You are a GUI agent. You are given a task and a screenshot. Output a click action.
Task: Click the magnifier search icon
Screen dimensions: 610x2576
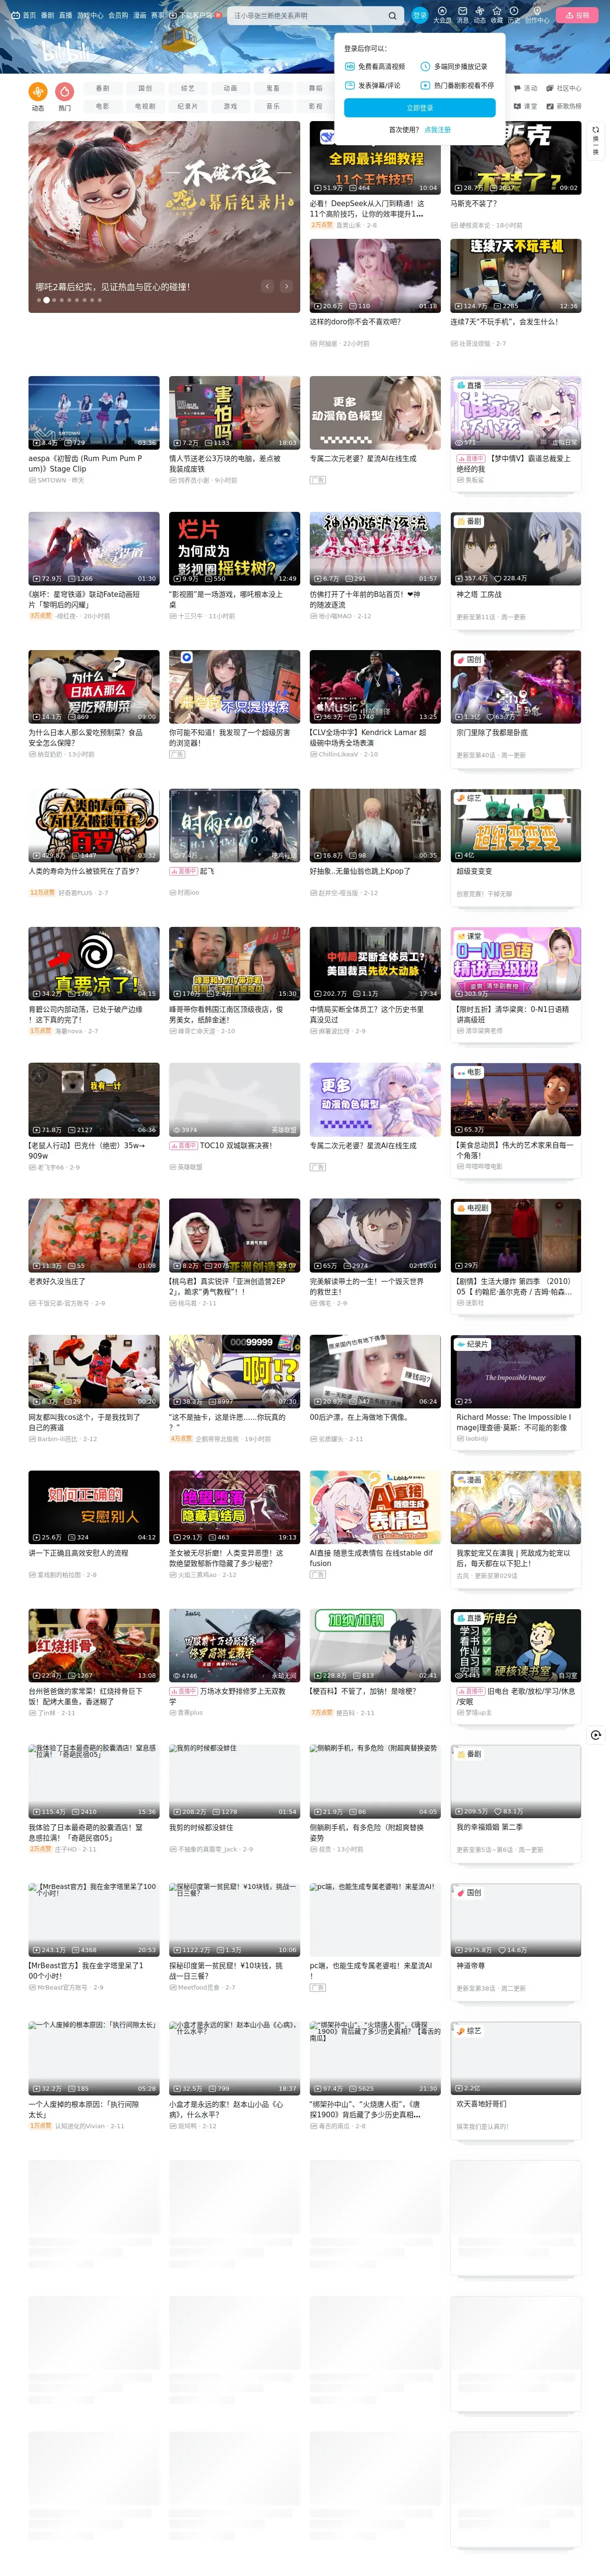(392, 16)
